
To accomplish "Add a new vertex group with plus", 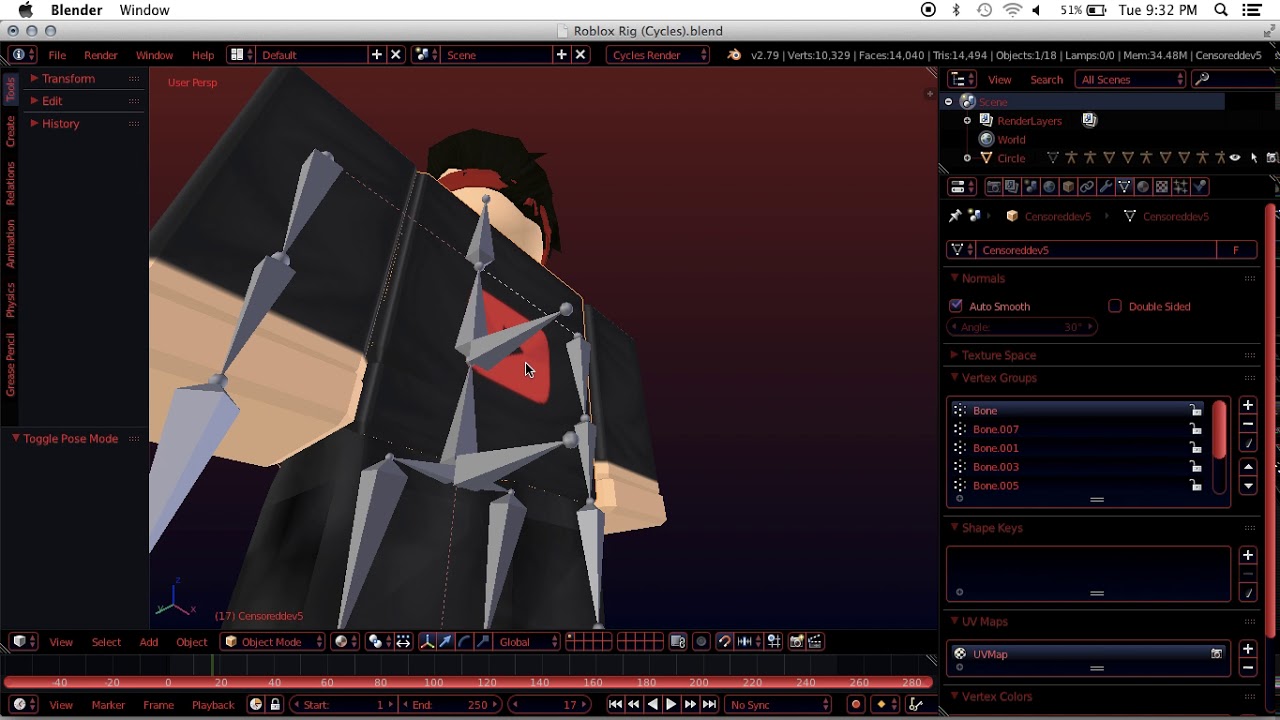I will pyautogui.click(x=1247, y=405).
